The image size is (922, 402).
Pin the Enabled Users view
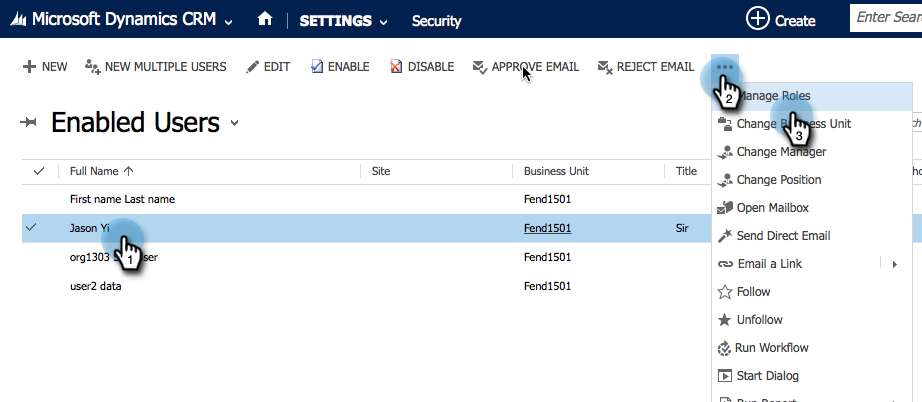tap(30, 123)
